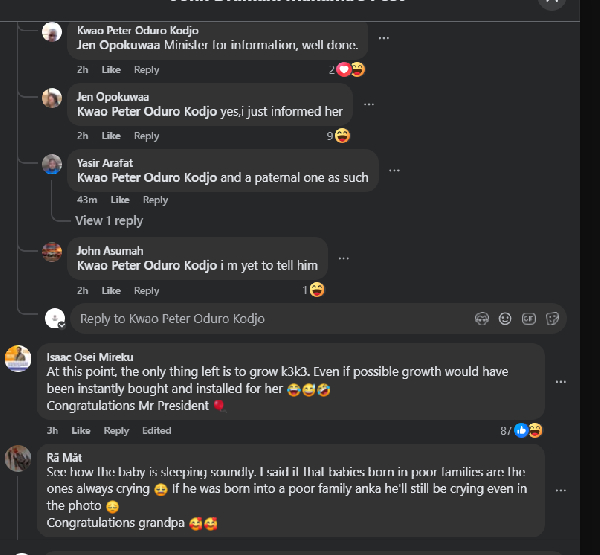Open the GIF picker in the reply box

(528, 319)
